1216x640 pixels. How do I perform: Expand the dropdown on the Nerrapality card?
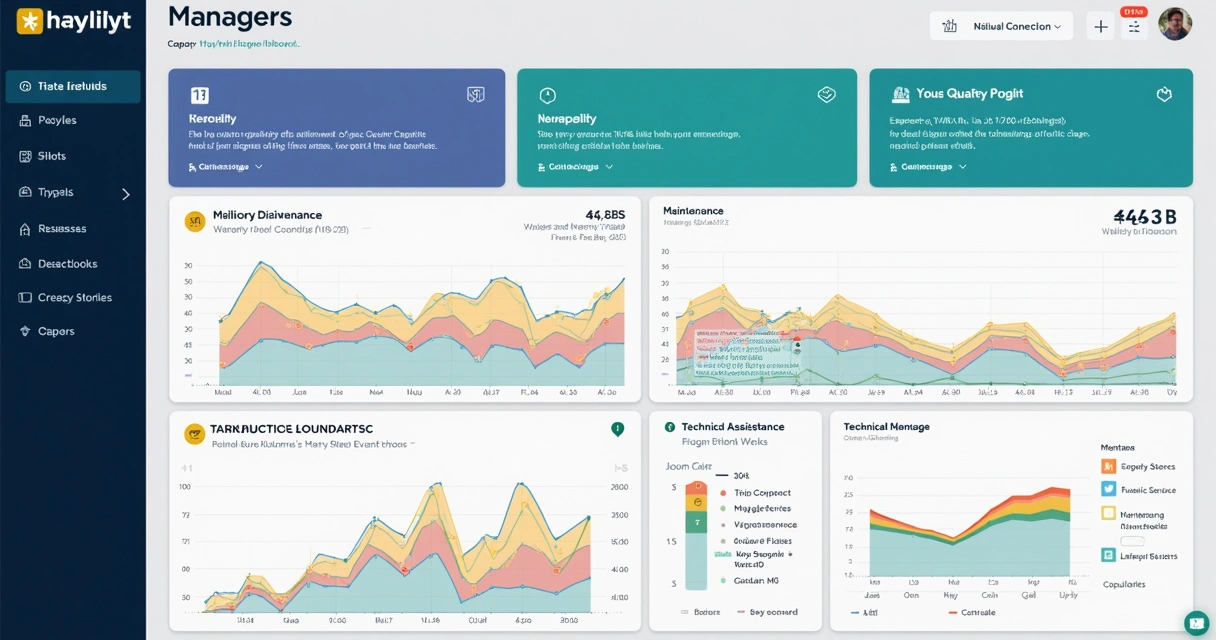(x=575, y=167)
